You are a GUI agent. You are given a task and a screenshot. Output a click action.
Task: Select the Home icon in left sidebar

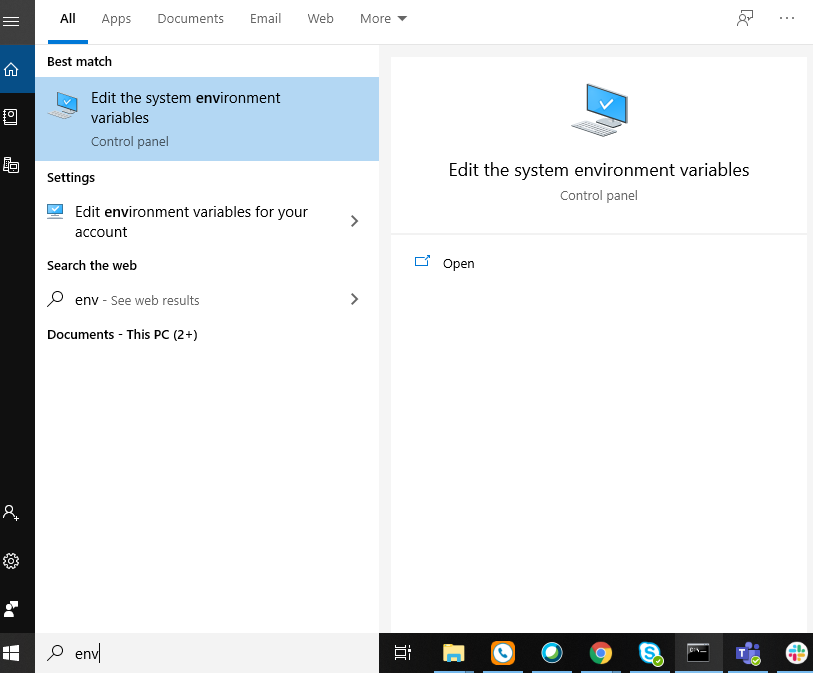11,69
